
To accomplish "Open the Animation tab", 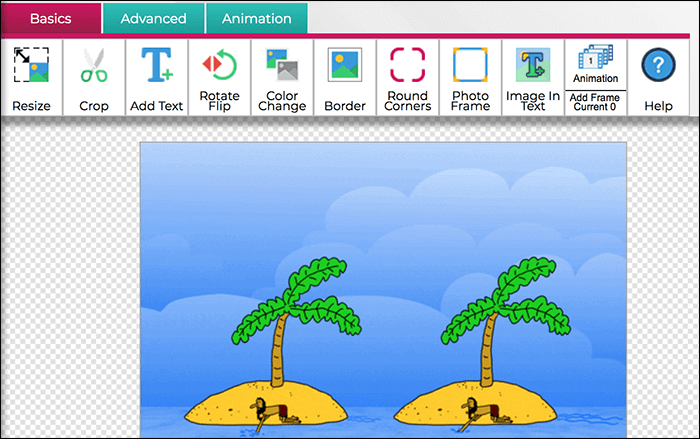I will tap(256, 18).
